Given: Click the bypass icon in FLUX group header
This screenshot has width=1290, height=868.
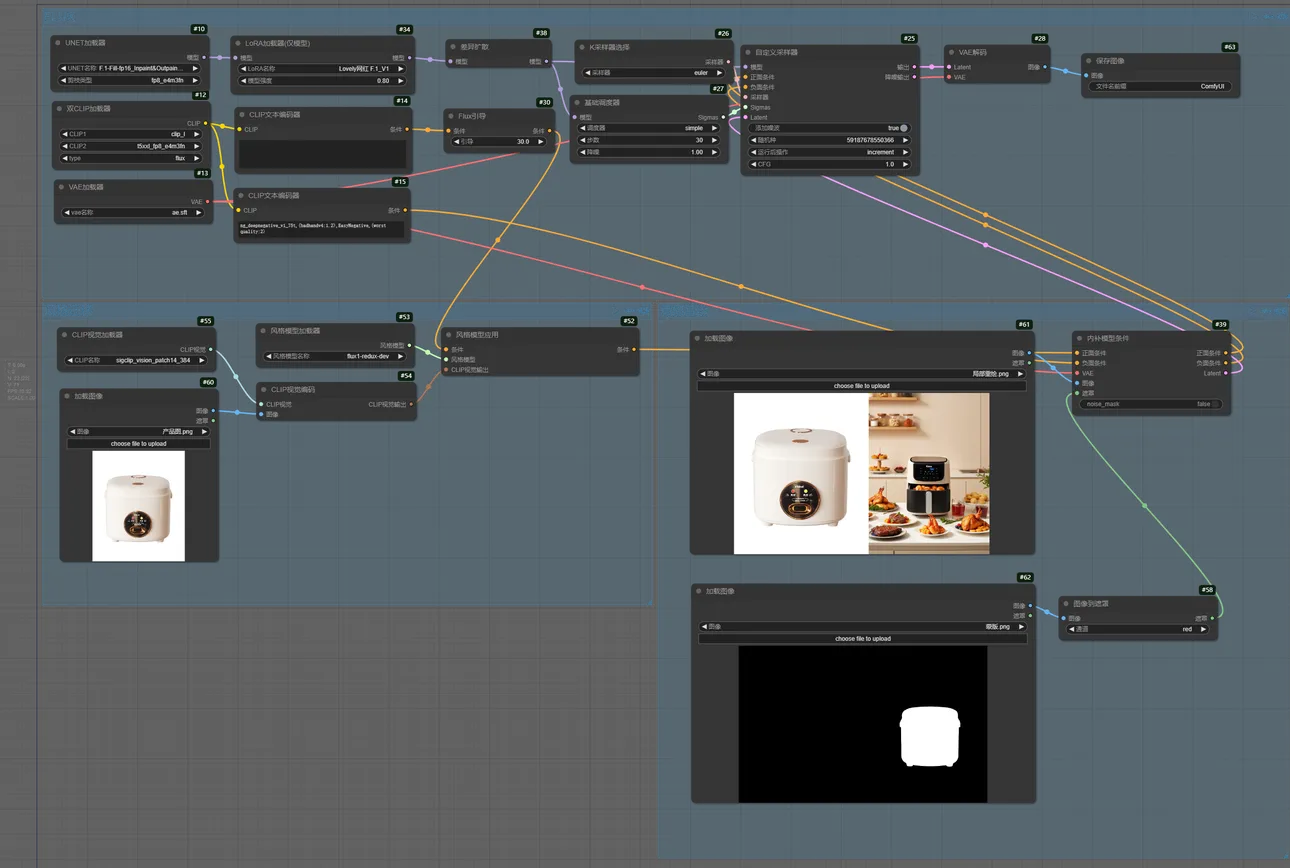Looking at the screenshot, I should [x=1268, y=17].
